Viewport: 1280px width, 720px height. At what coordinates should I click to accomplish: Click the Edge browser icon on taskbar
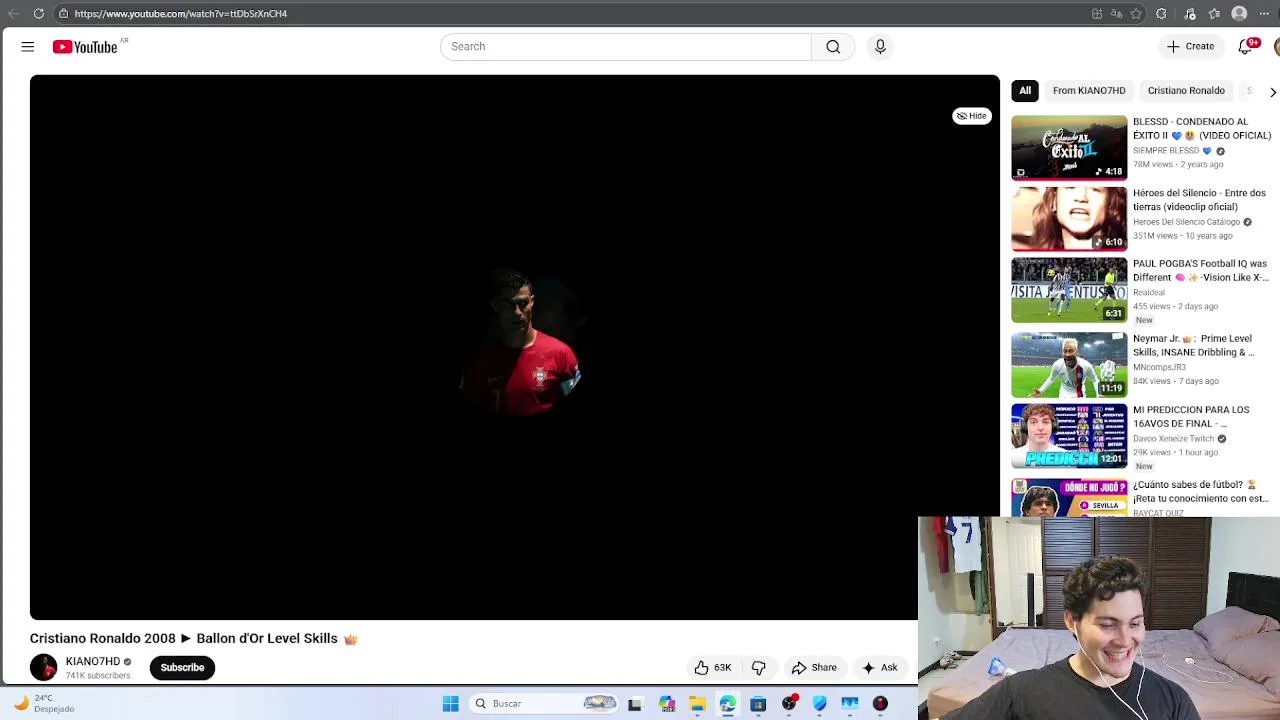coord(728,704)
